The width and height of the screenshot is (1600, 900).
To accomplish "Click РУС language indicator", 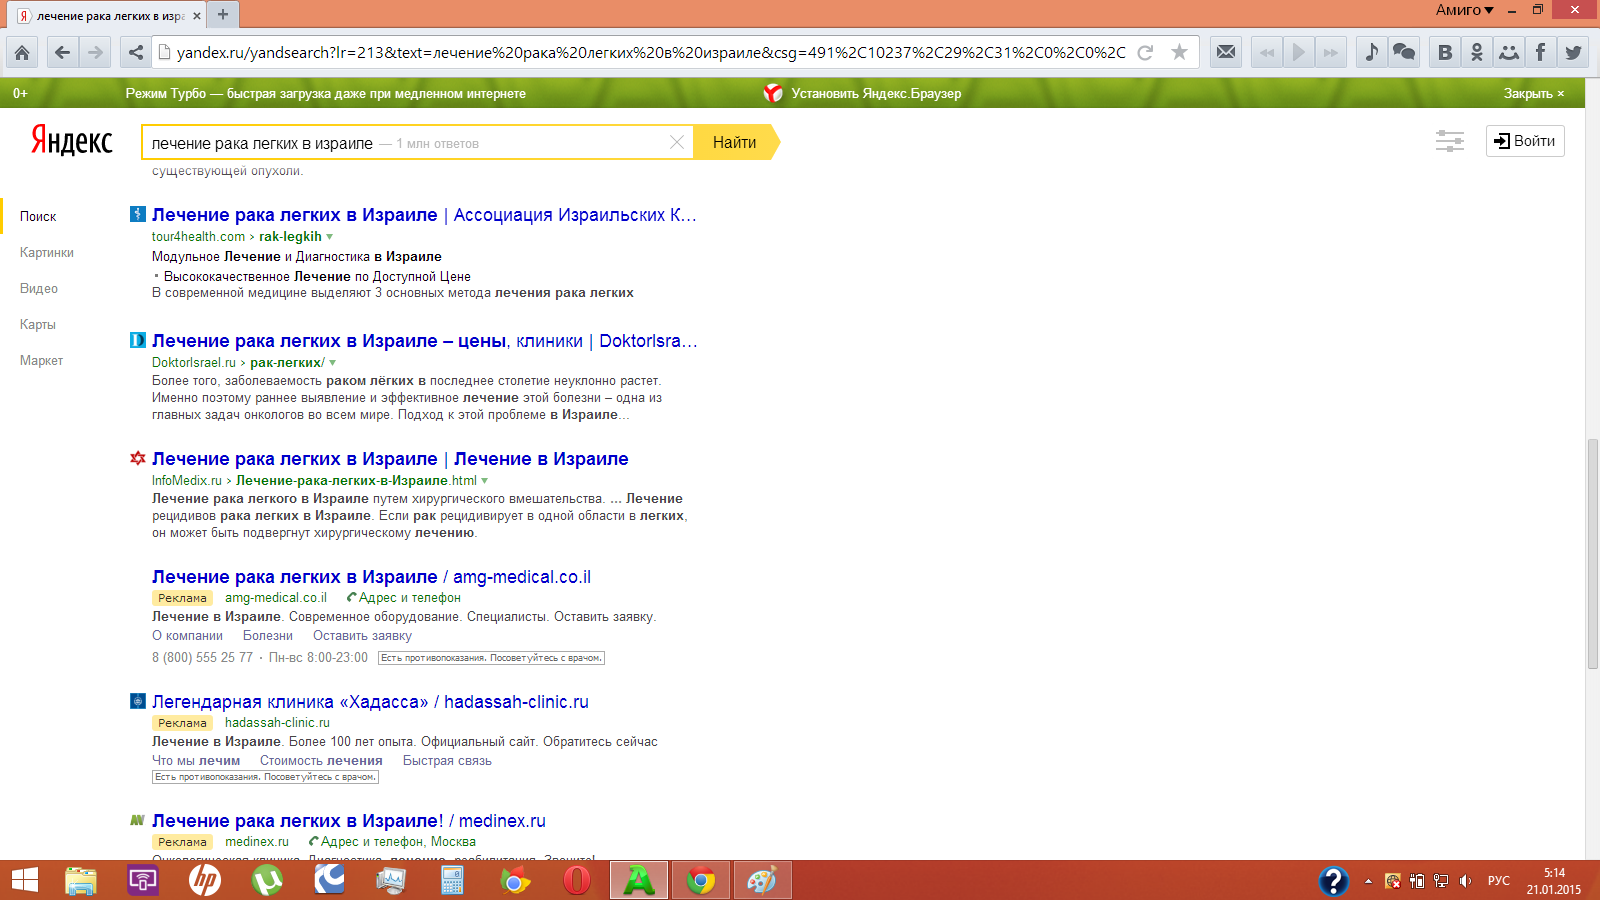I will [x=1499, y=881].
